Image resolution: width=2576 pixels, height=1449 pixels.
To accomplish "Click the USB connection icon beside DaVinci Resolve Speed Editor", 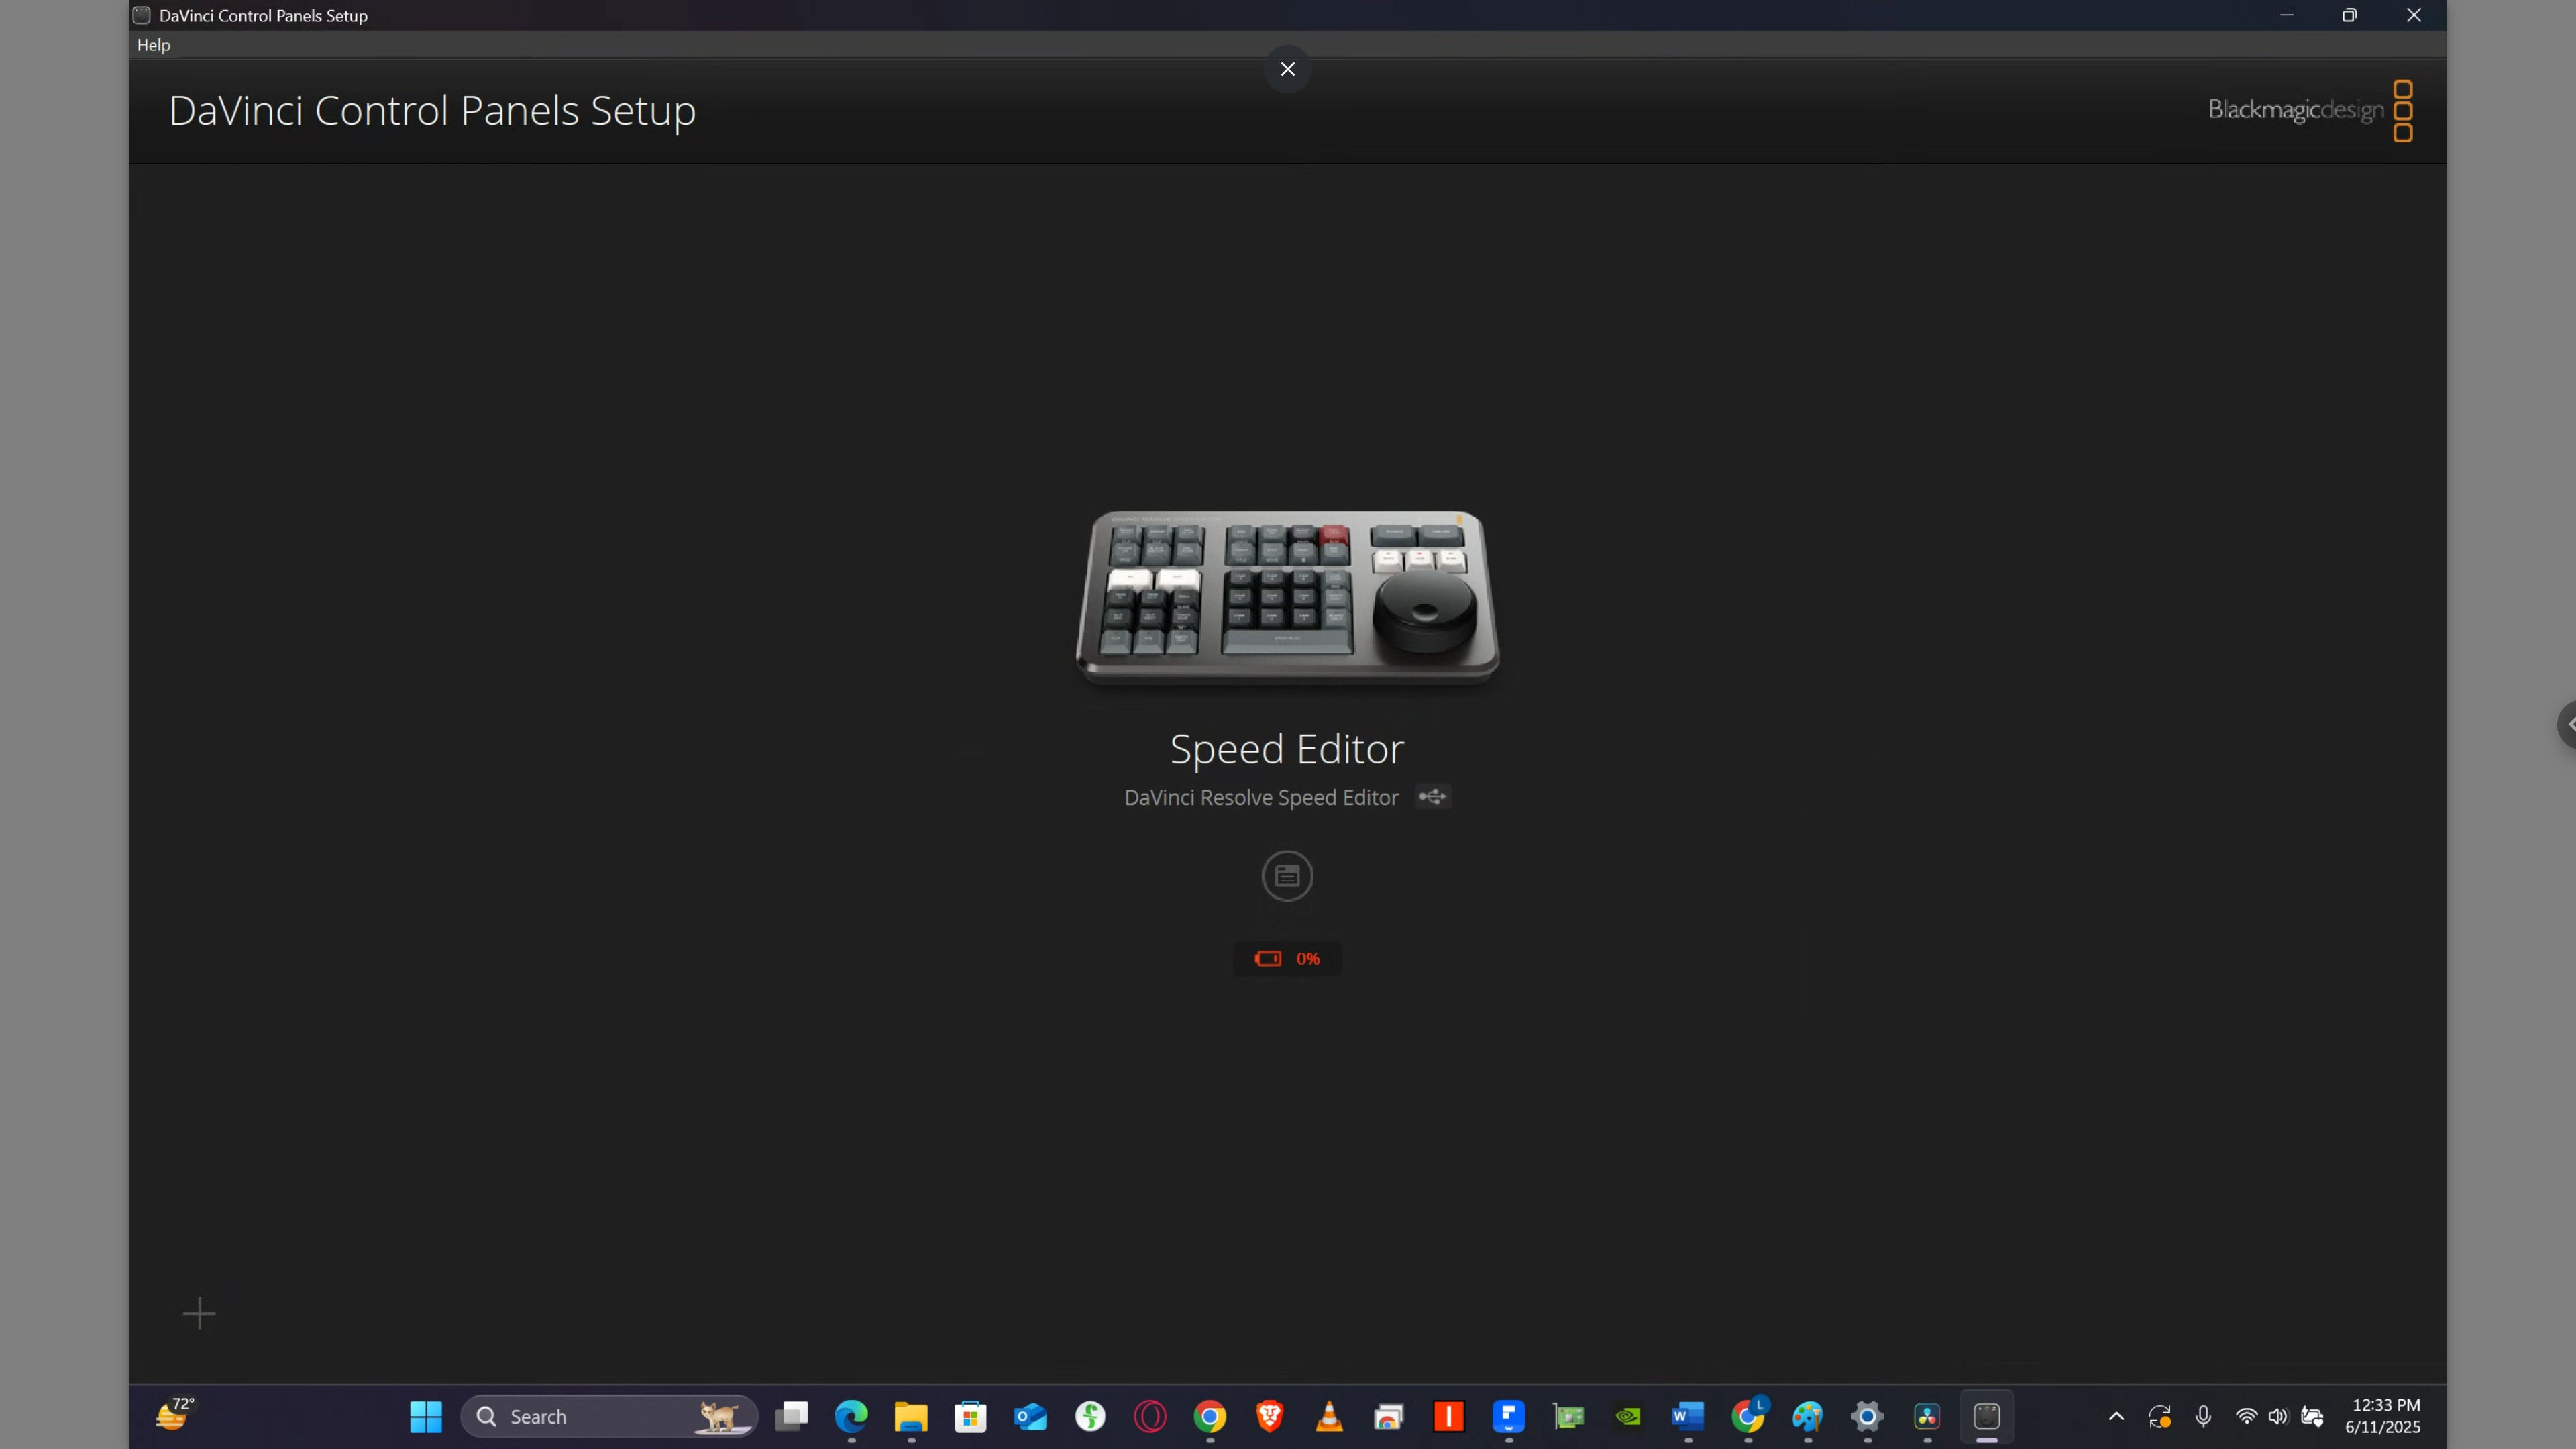I will tap(1432, 797).
